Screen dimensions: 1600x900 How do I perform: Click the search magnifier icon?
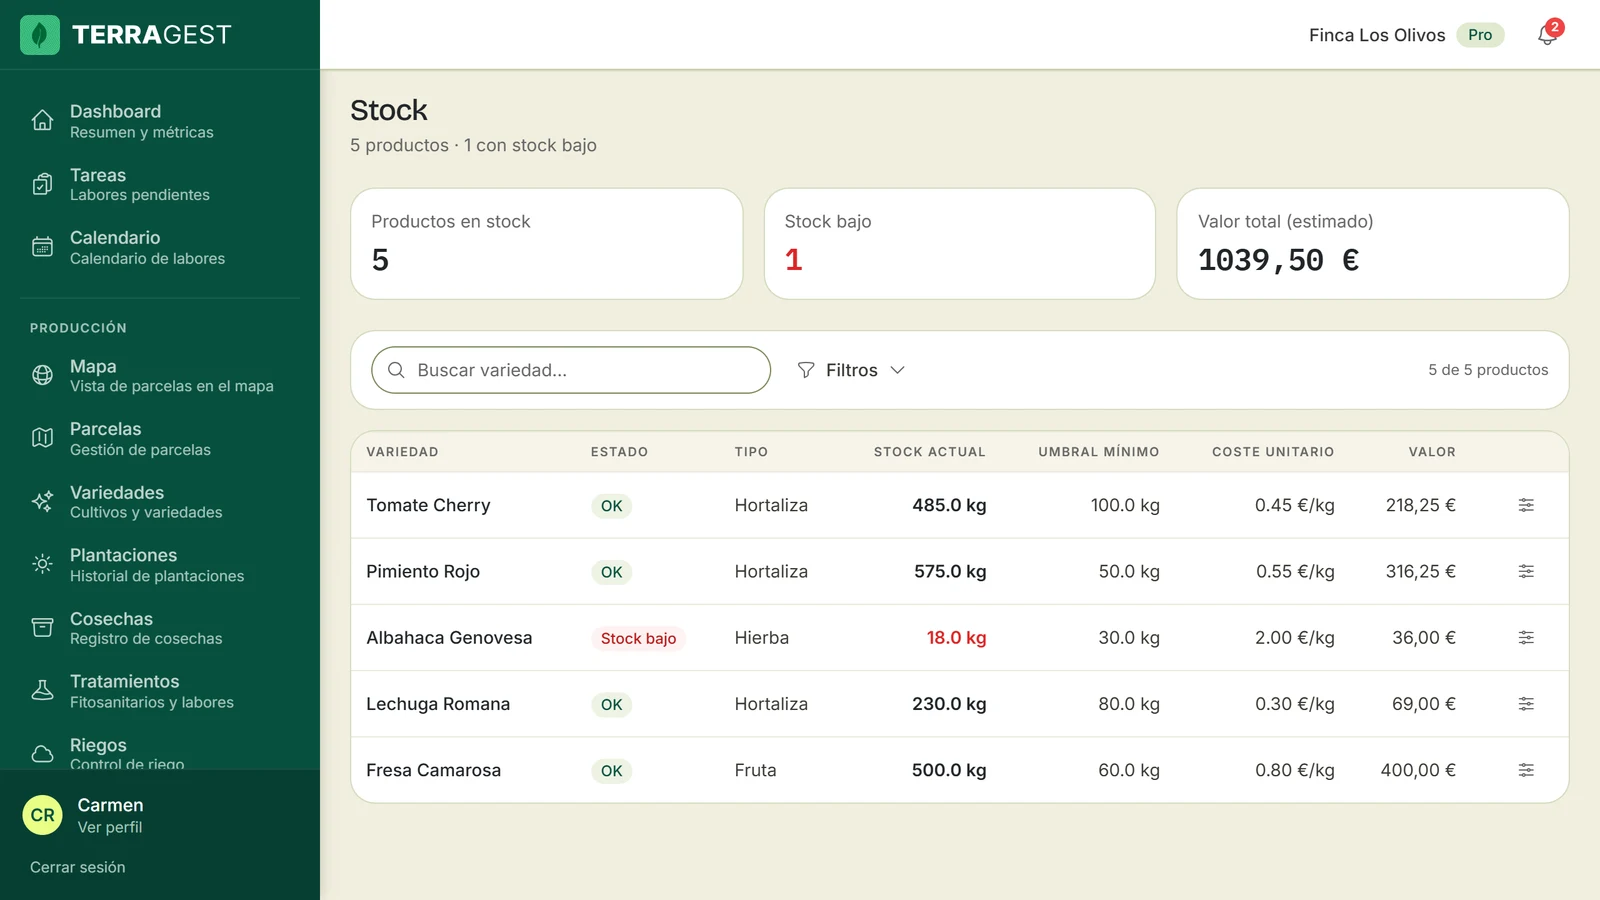point(396,370)
